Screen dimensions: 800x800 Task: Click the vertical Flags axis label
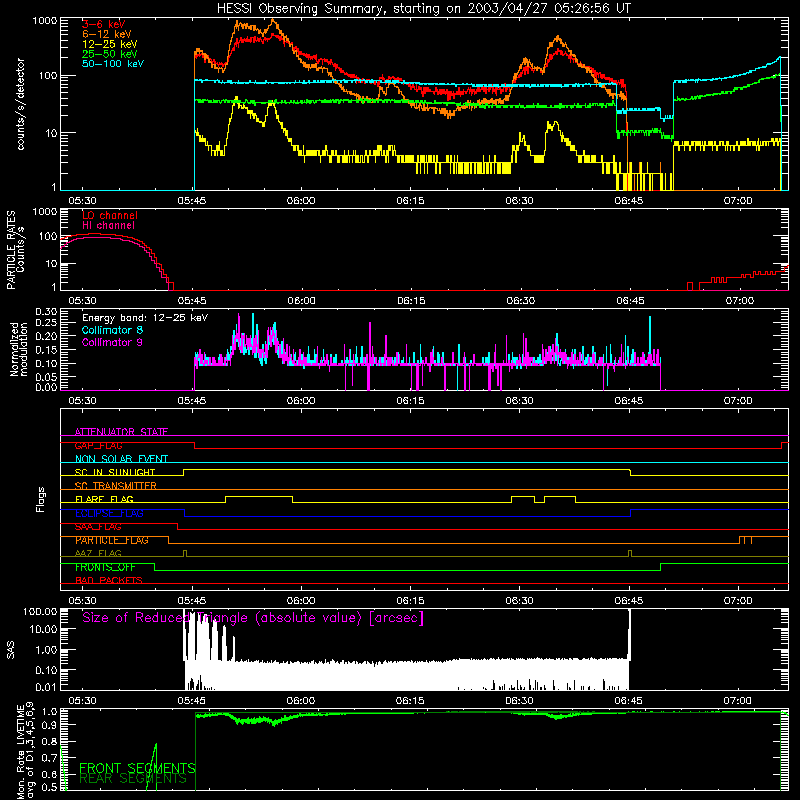coord(40,499)
